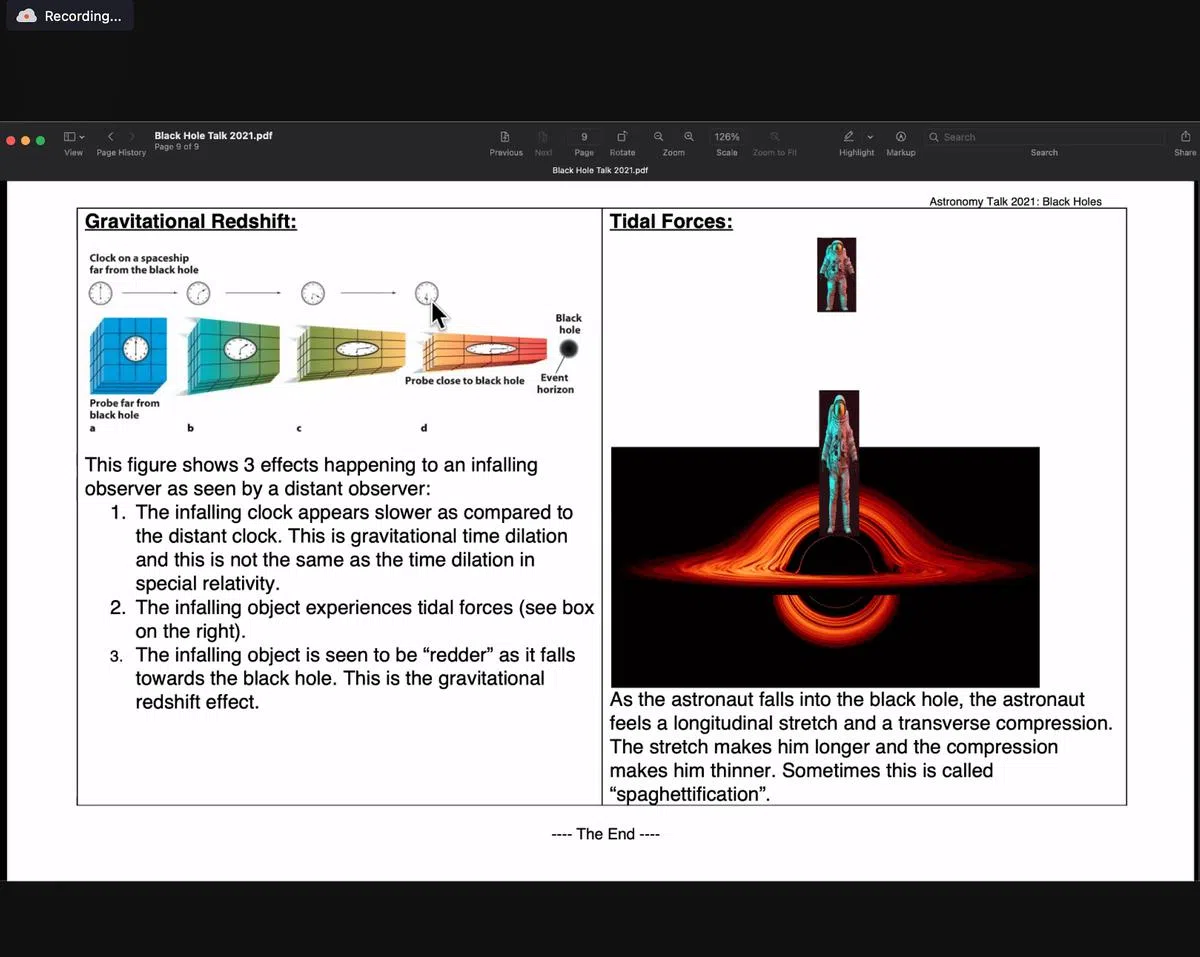Select the Black Hole Talk 2021.pdf tab
The width and height of the screenshot is (1200, 957).
[600, 170]
